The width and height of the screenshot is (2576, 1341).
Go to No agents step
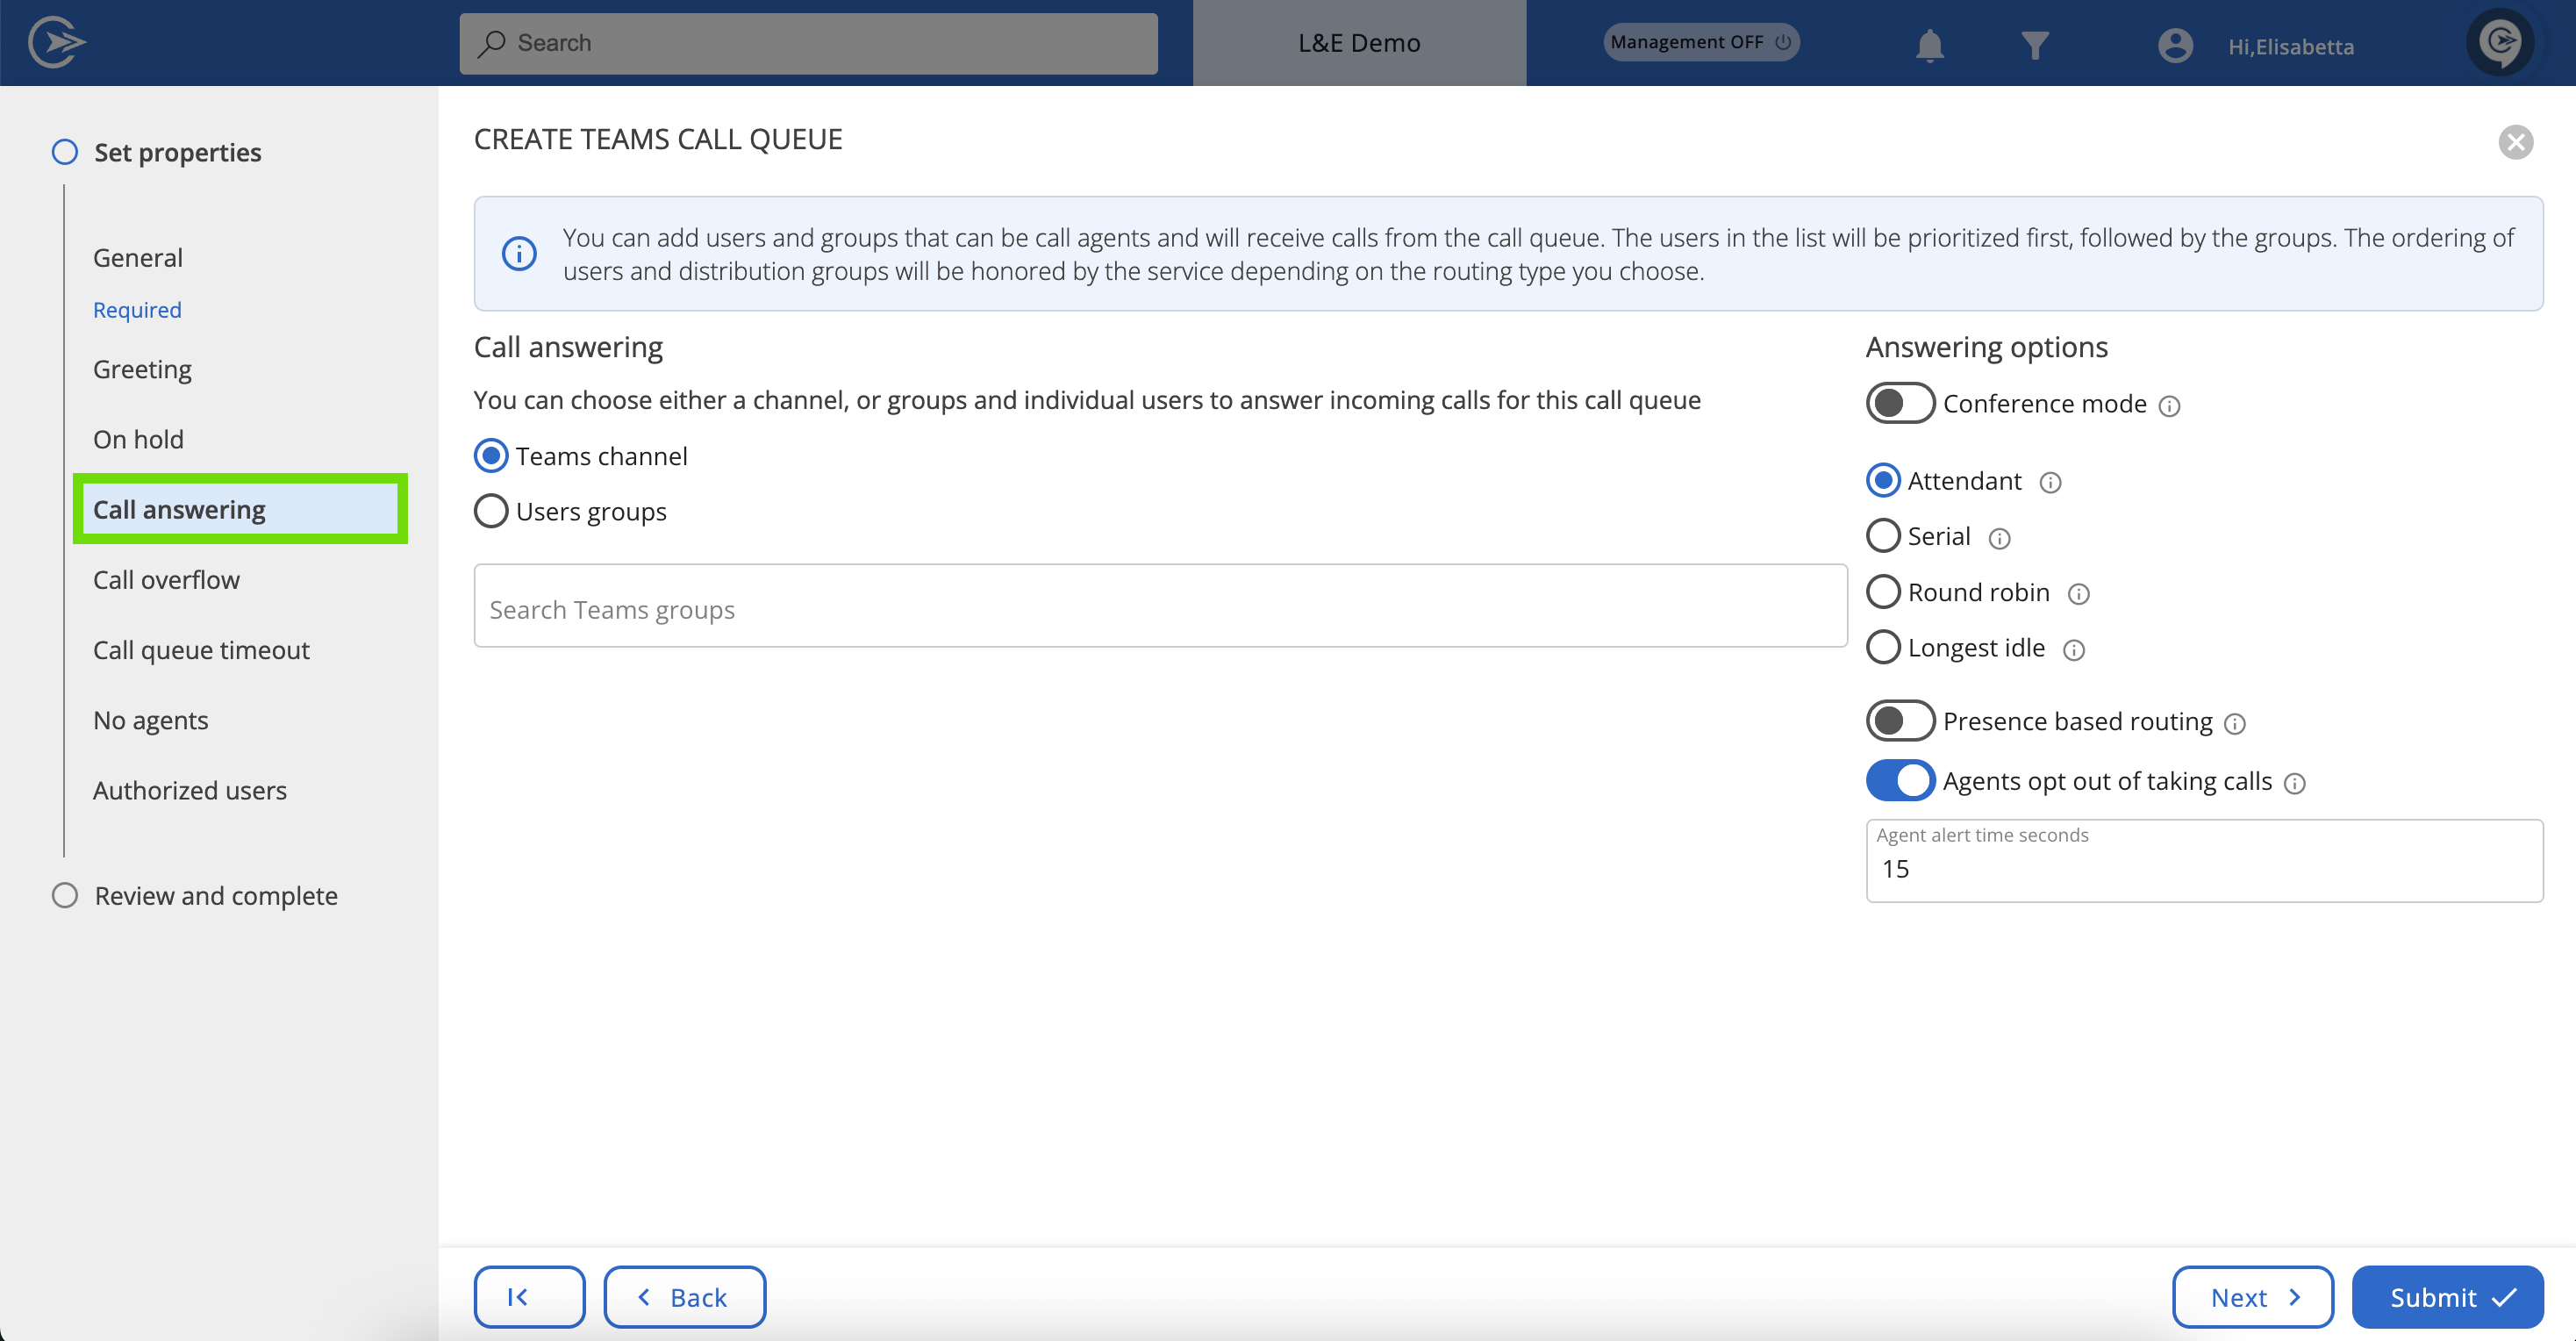(150, 720)
